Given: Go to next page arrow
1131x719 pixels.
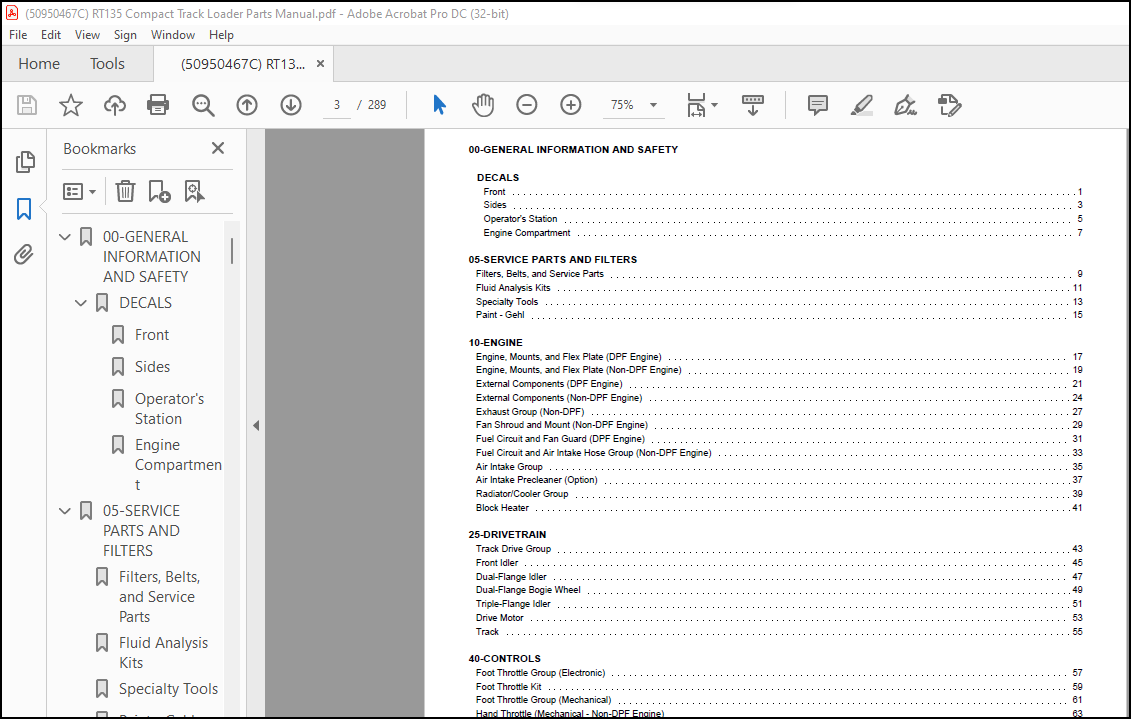Looking at the screenshot, I should tap(291, 105).
